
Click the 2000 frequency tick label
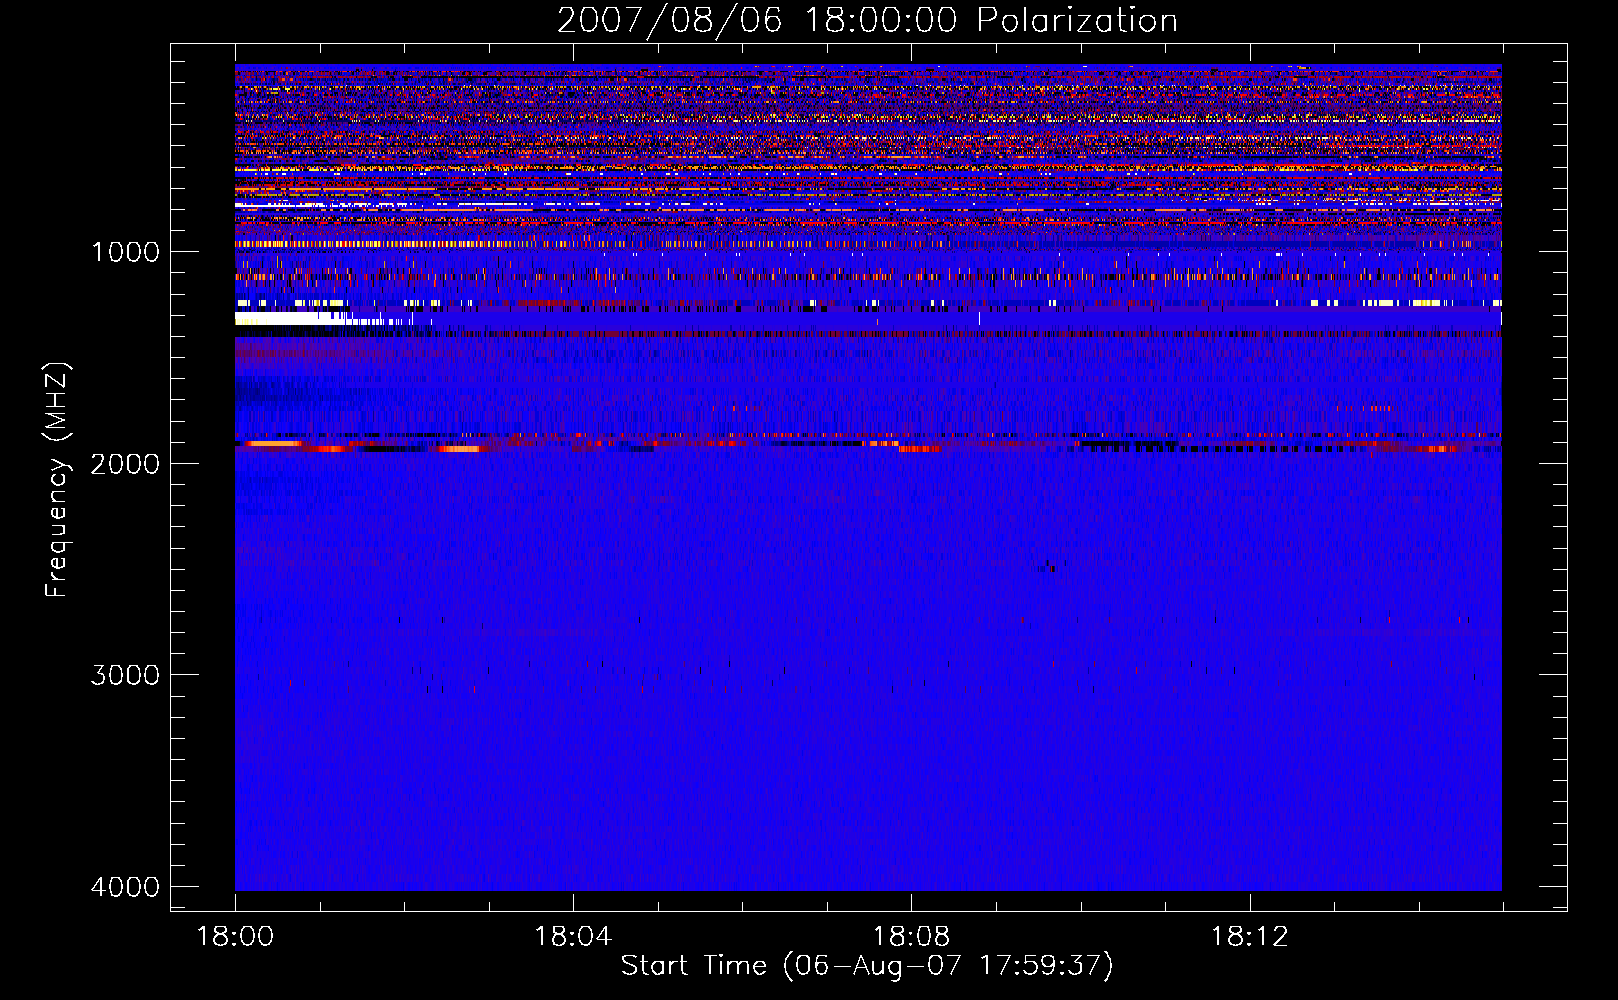(125, 464)
